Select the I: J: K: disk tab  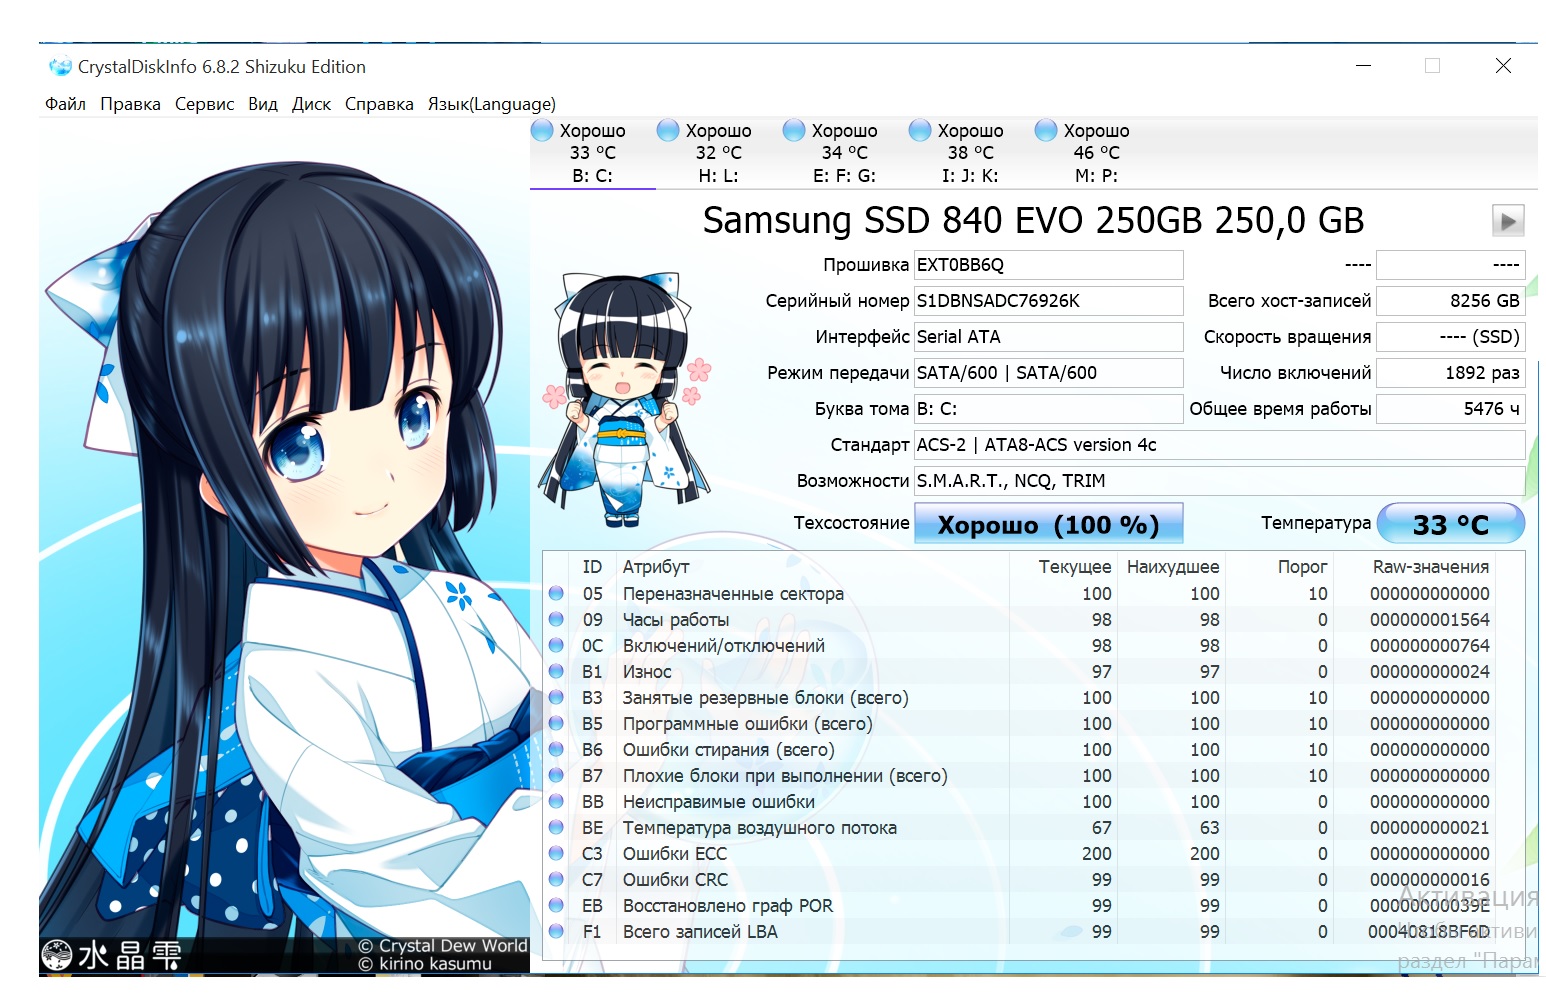[x=970, y=153]
